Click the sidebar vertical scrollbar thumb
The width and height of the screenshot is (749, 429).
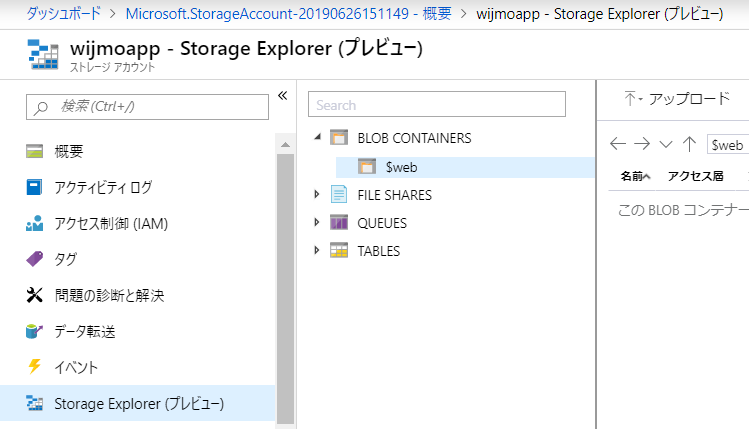point(286,289)
